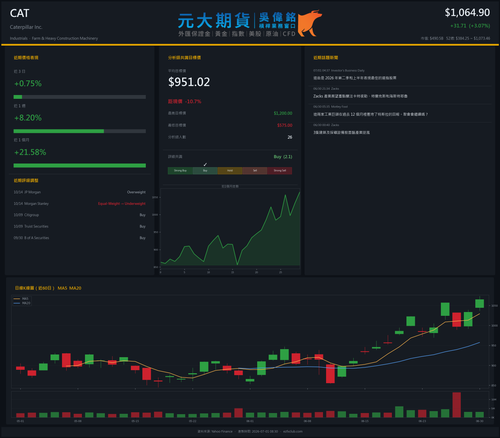This screenshot has width=500, height=438.
Task: Click the candlestick chart title with MA5 MA20
Action: coord(48,288)
